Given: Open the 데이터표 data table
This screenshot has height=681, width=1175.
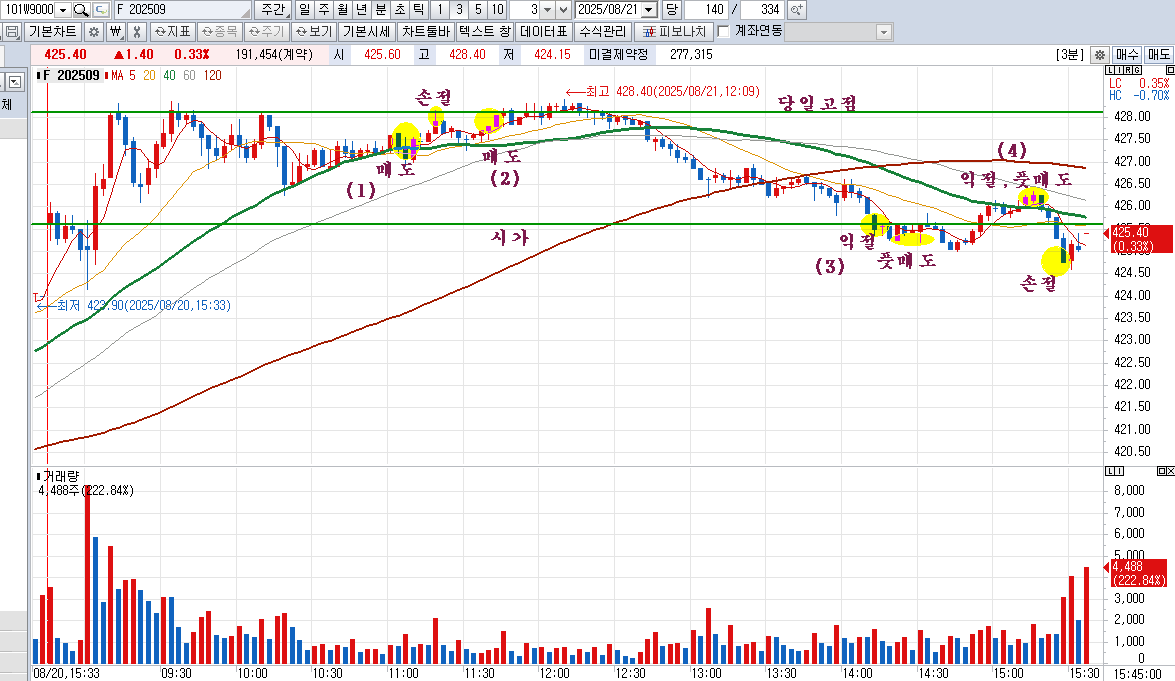Looking at the screenshot, I should [544, 31].
